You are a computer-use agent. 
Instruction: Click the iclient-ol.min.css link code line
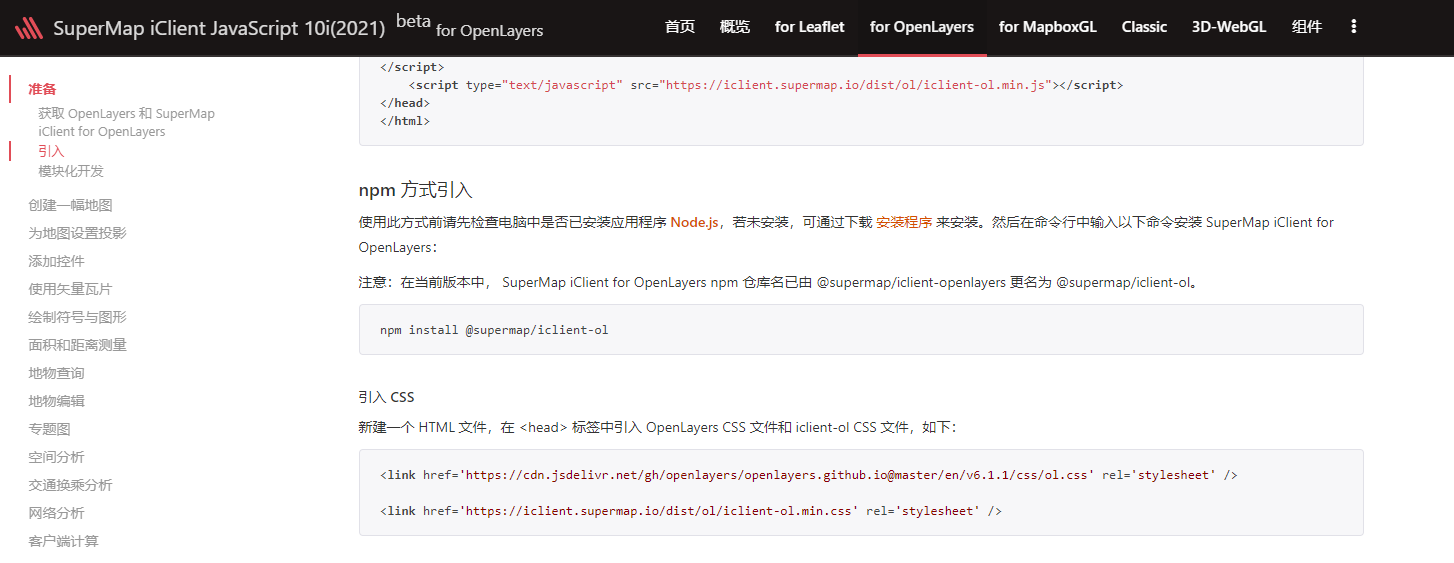(x=691, y=511)
